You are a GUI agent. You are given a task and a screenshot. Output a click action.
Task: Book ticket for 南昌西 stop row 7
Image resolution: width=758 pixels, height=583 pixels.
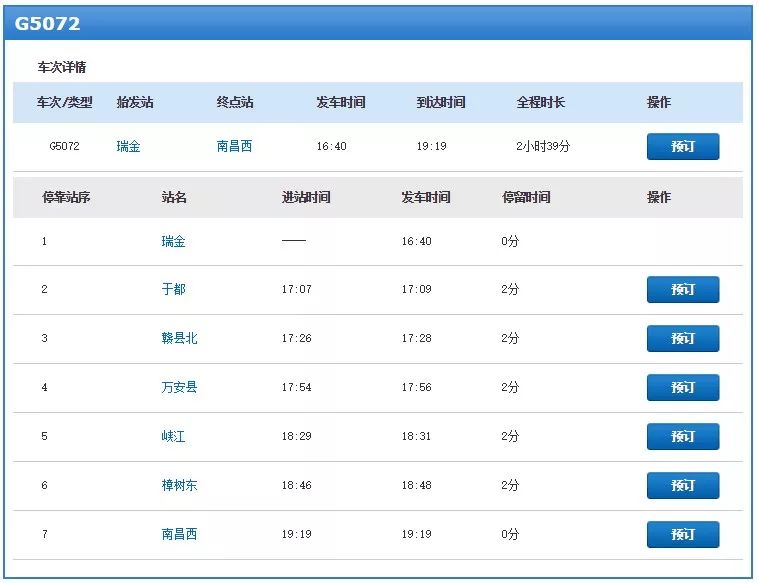683,534
